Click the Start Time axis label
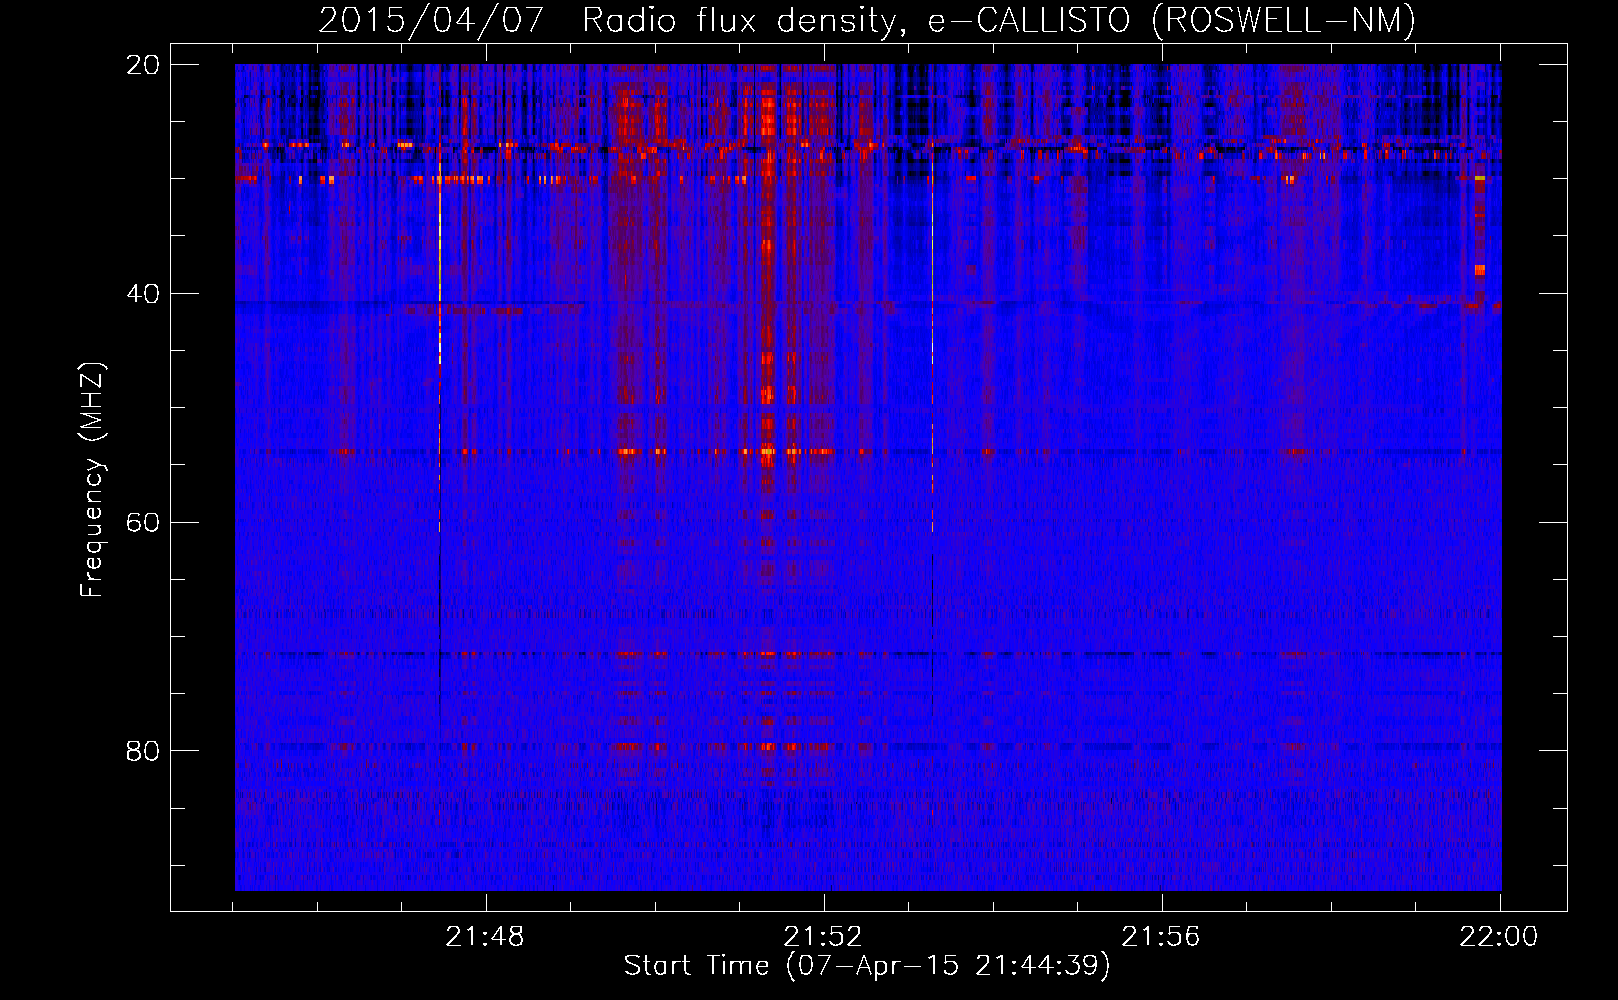Image resolution: width=1618 pixels, height=1000 pixels. [x=867, y=966]
